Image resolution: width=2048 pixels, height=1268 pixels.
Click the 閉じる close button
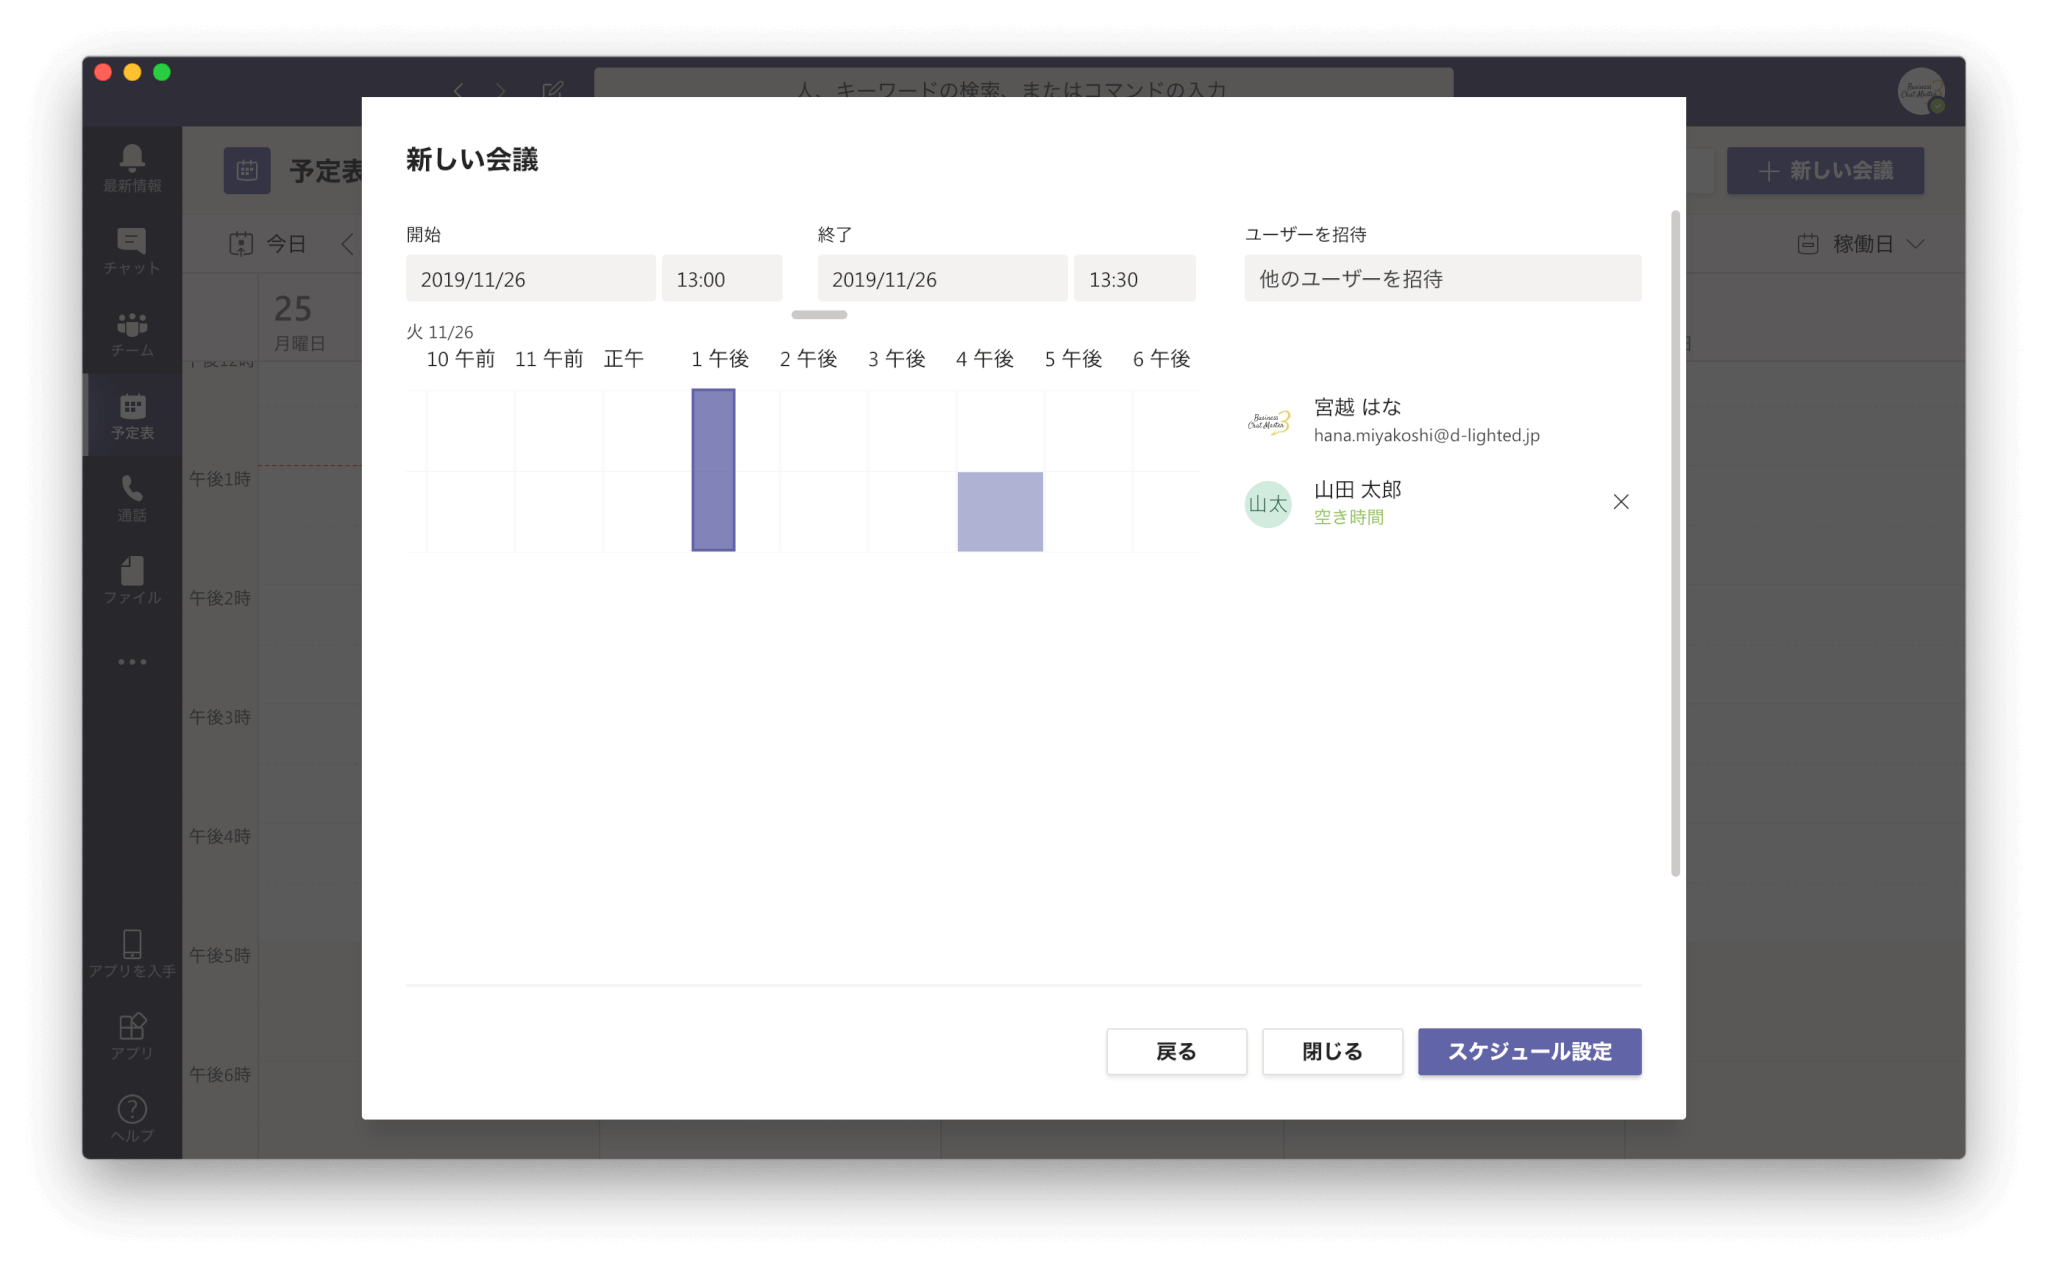[x=1332, y=1051]
